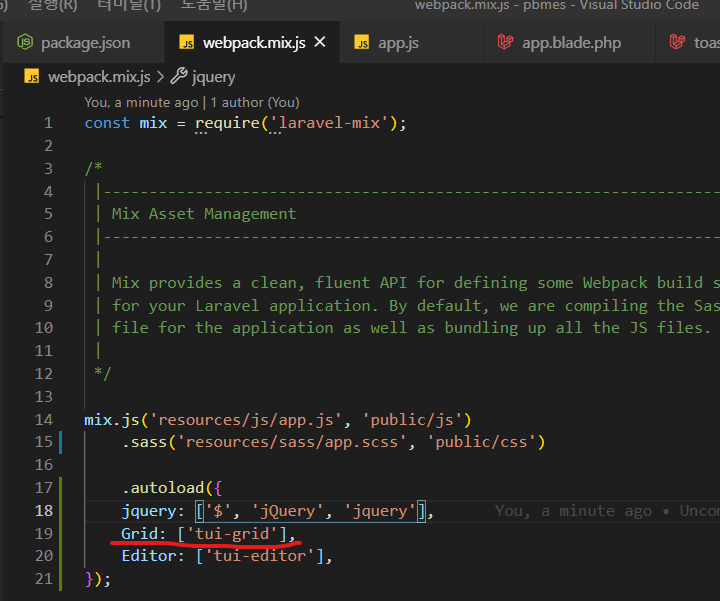This screenshot has height=601, width=720.
Task: Open the author CodeLens annotation
Action: (191, 102)
